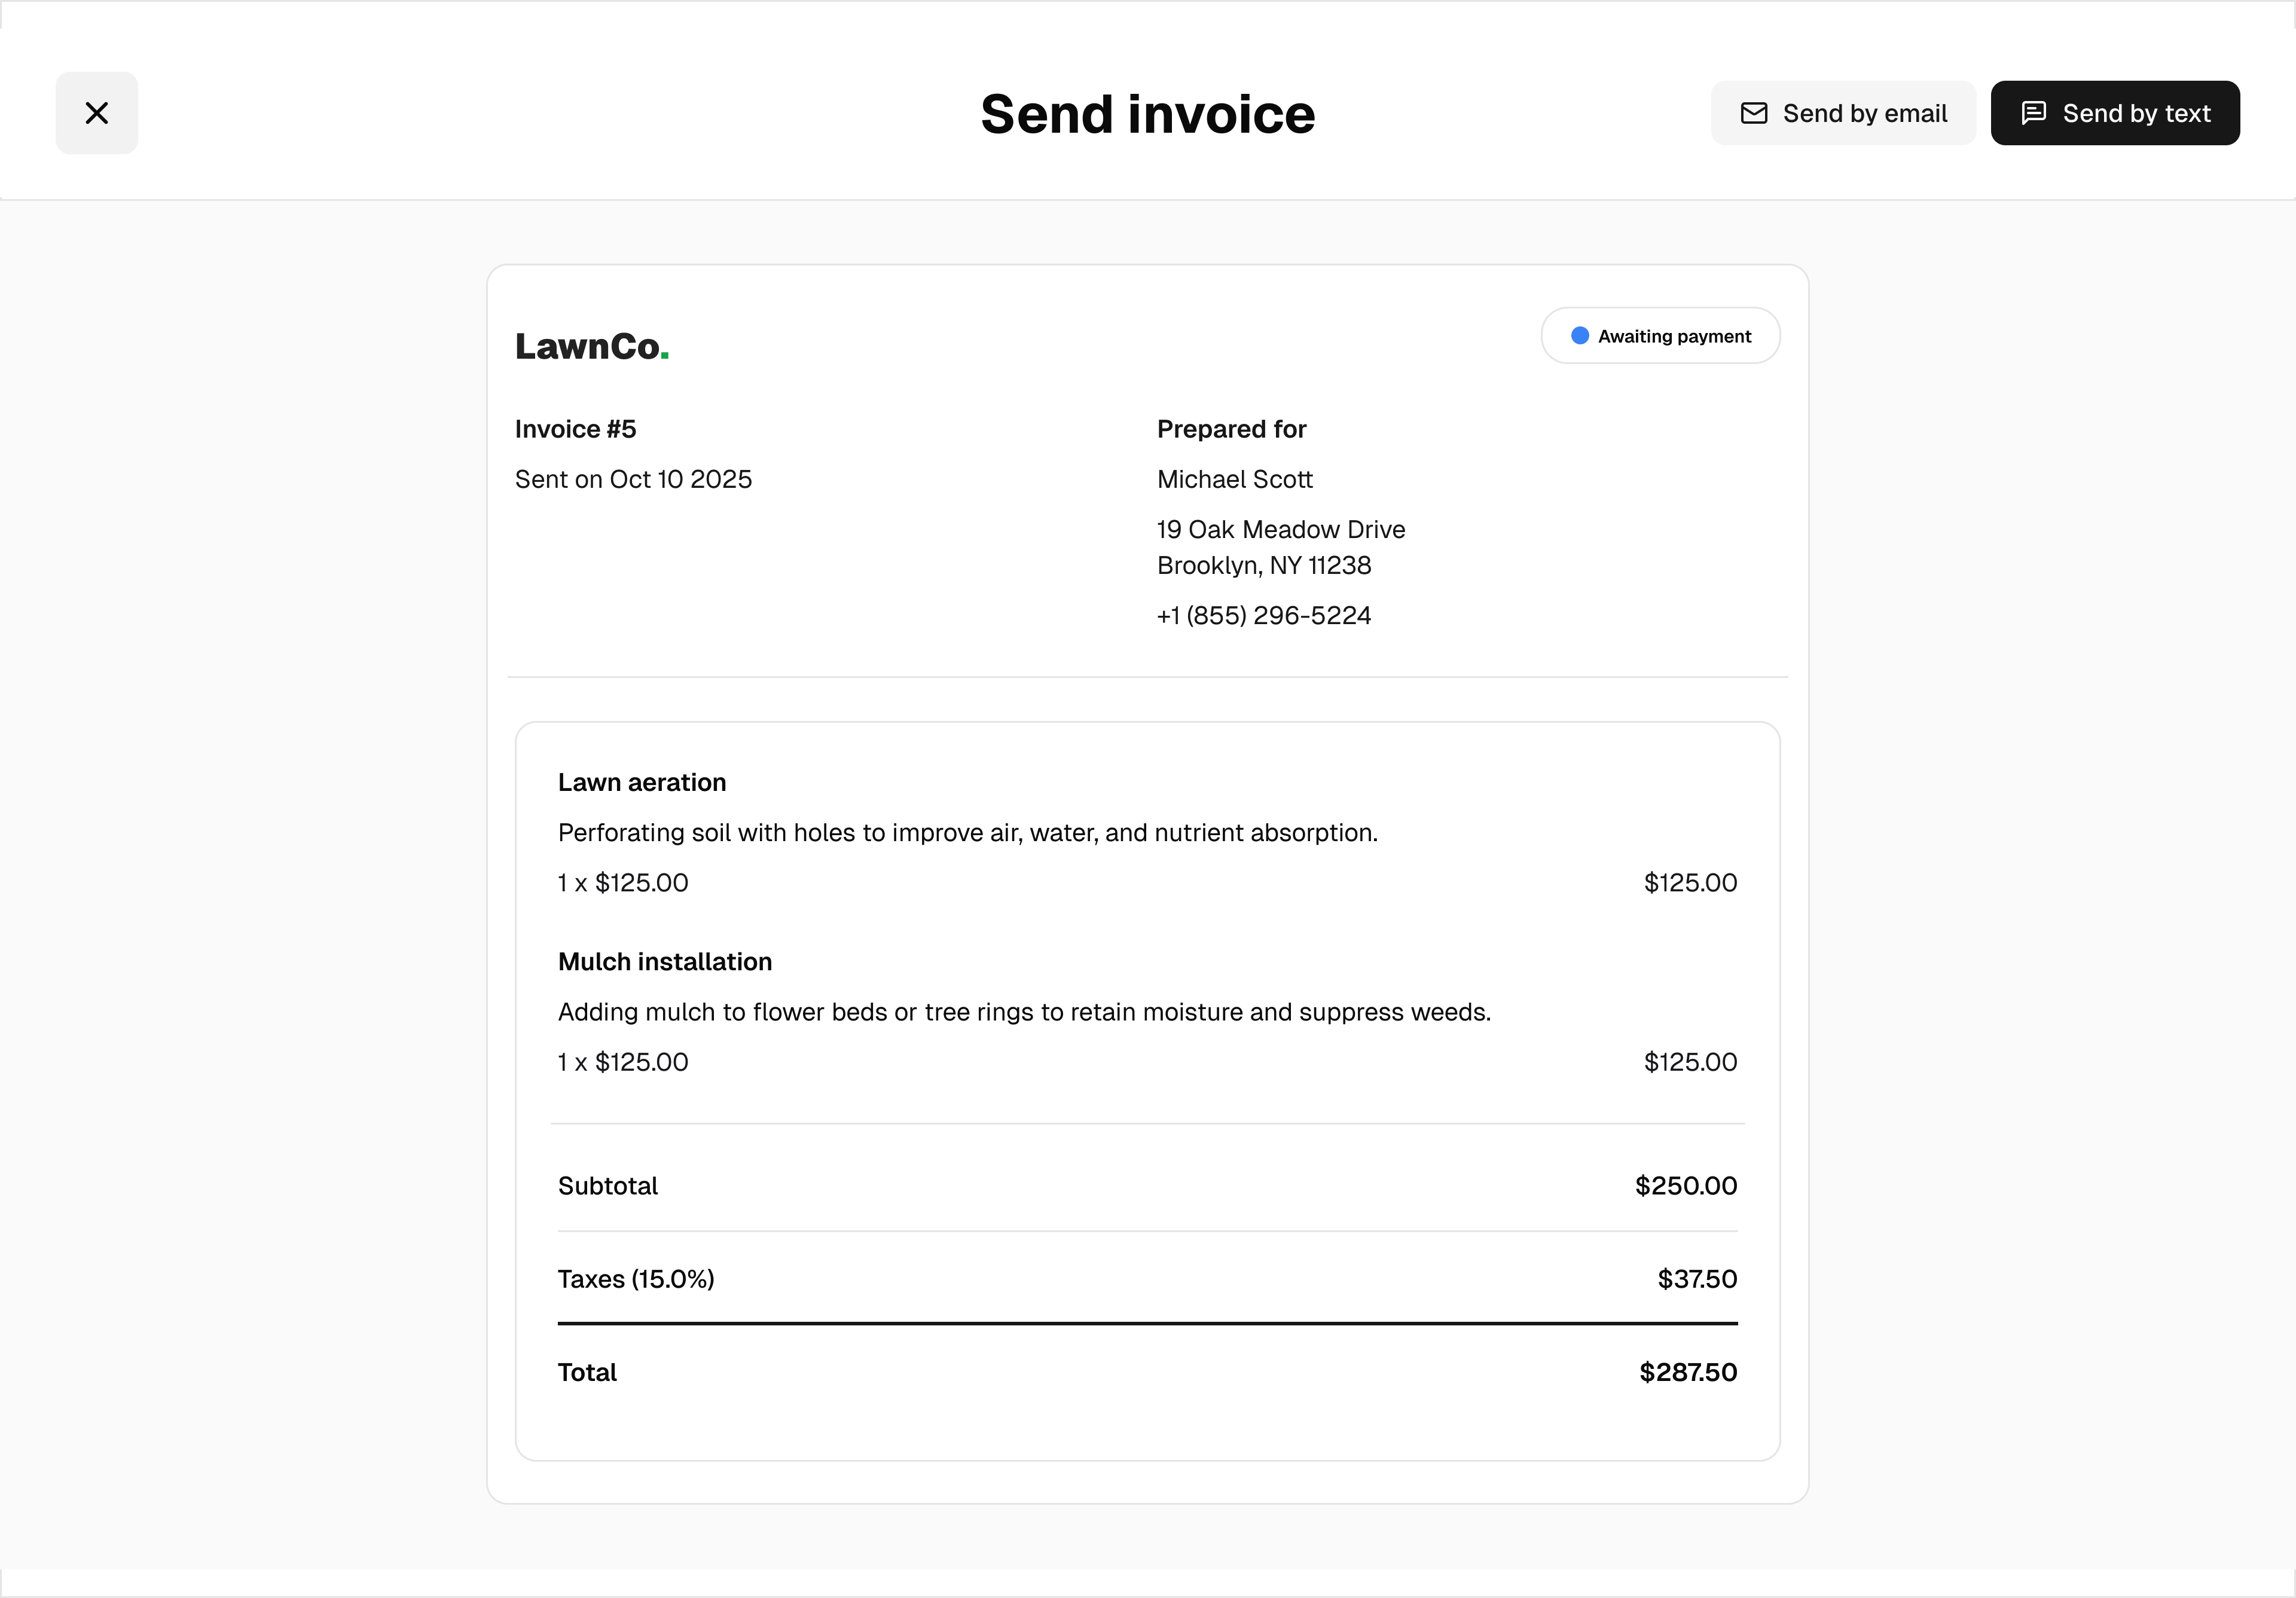Click the chat bubble text message icon
Viewport: 2296px width, 1598px height.
coord(2033,113)
